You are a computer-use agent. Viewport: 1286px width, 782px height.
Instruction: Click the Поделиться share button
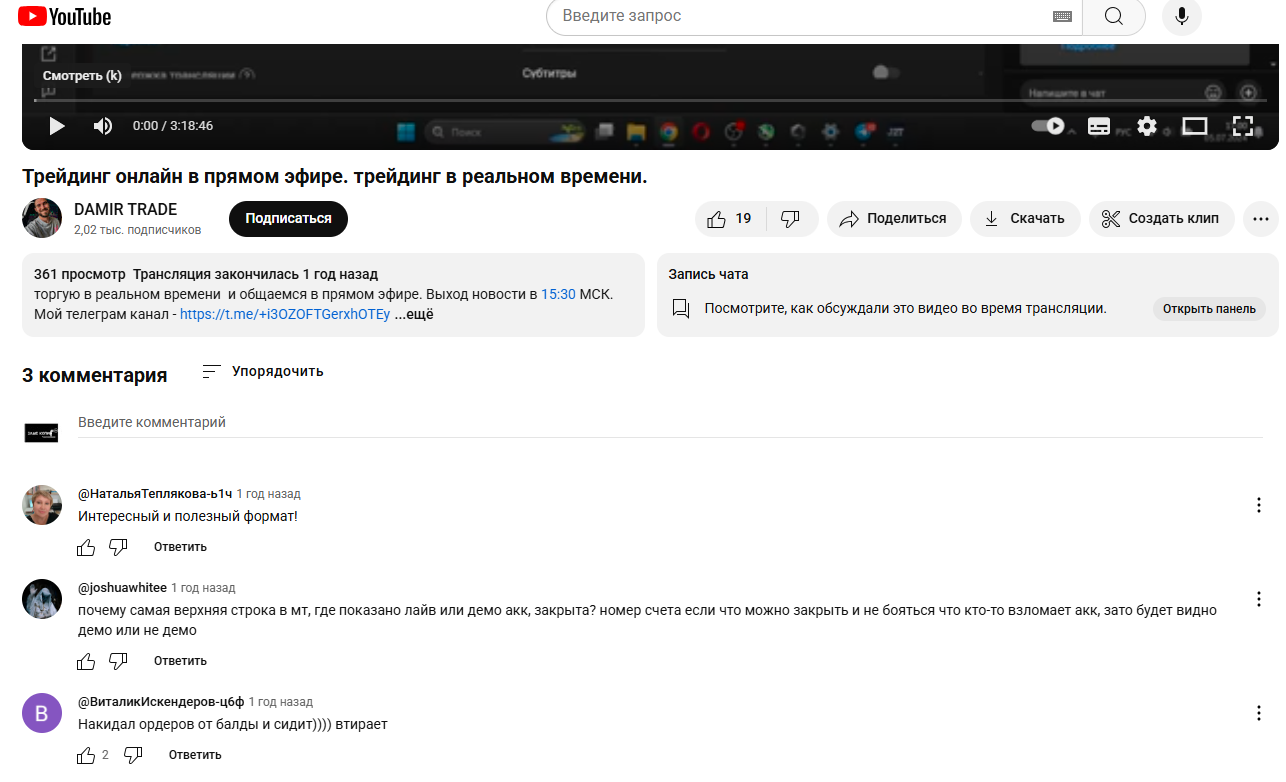[893, 219]
